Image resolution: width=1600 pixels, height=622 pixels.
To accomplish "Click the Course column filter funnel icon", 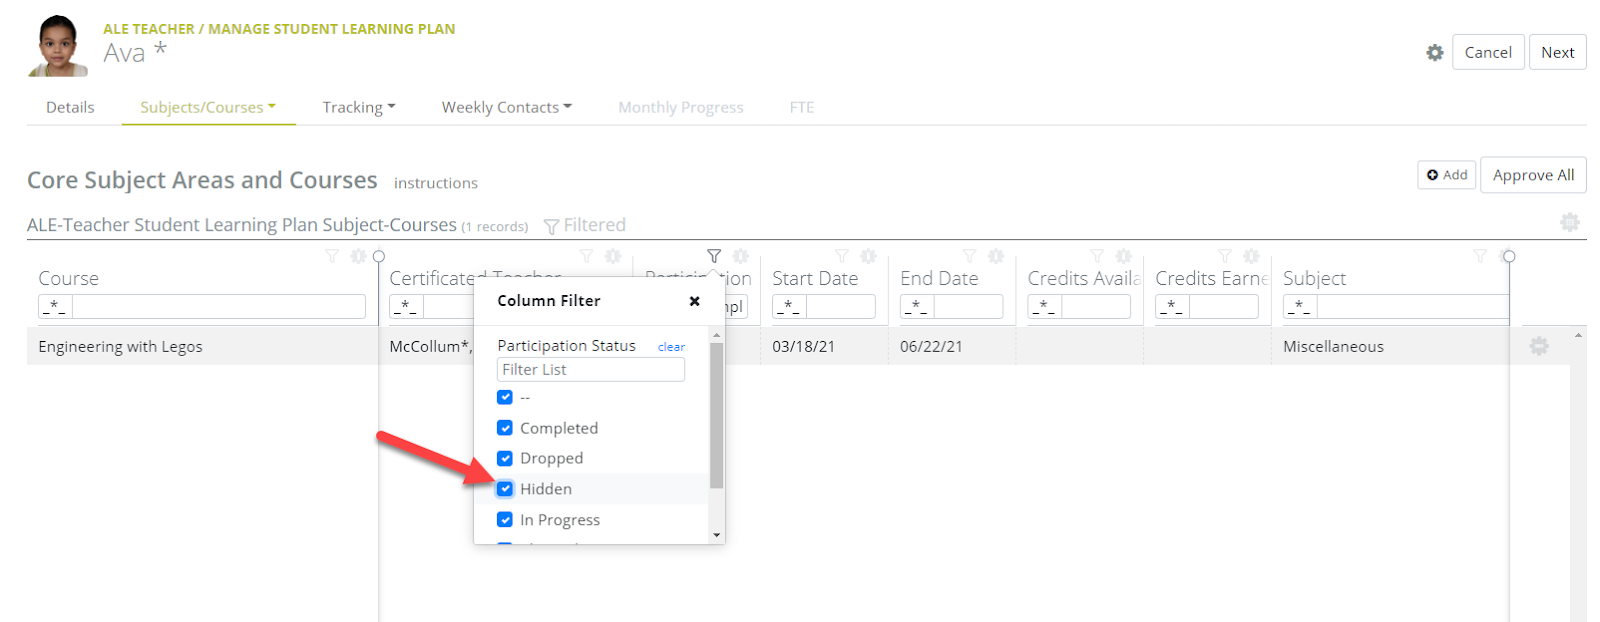I will pos(332,257).
